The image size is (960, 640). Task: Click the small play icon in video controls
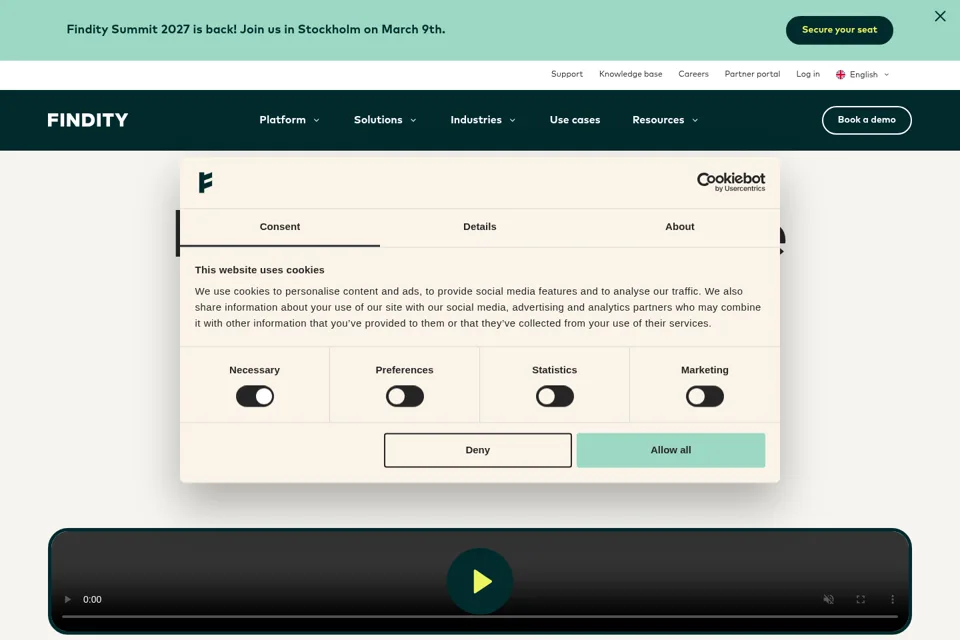[x=68, y=600]
